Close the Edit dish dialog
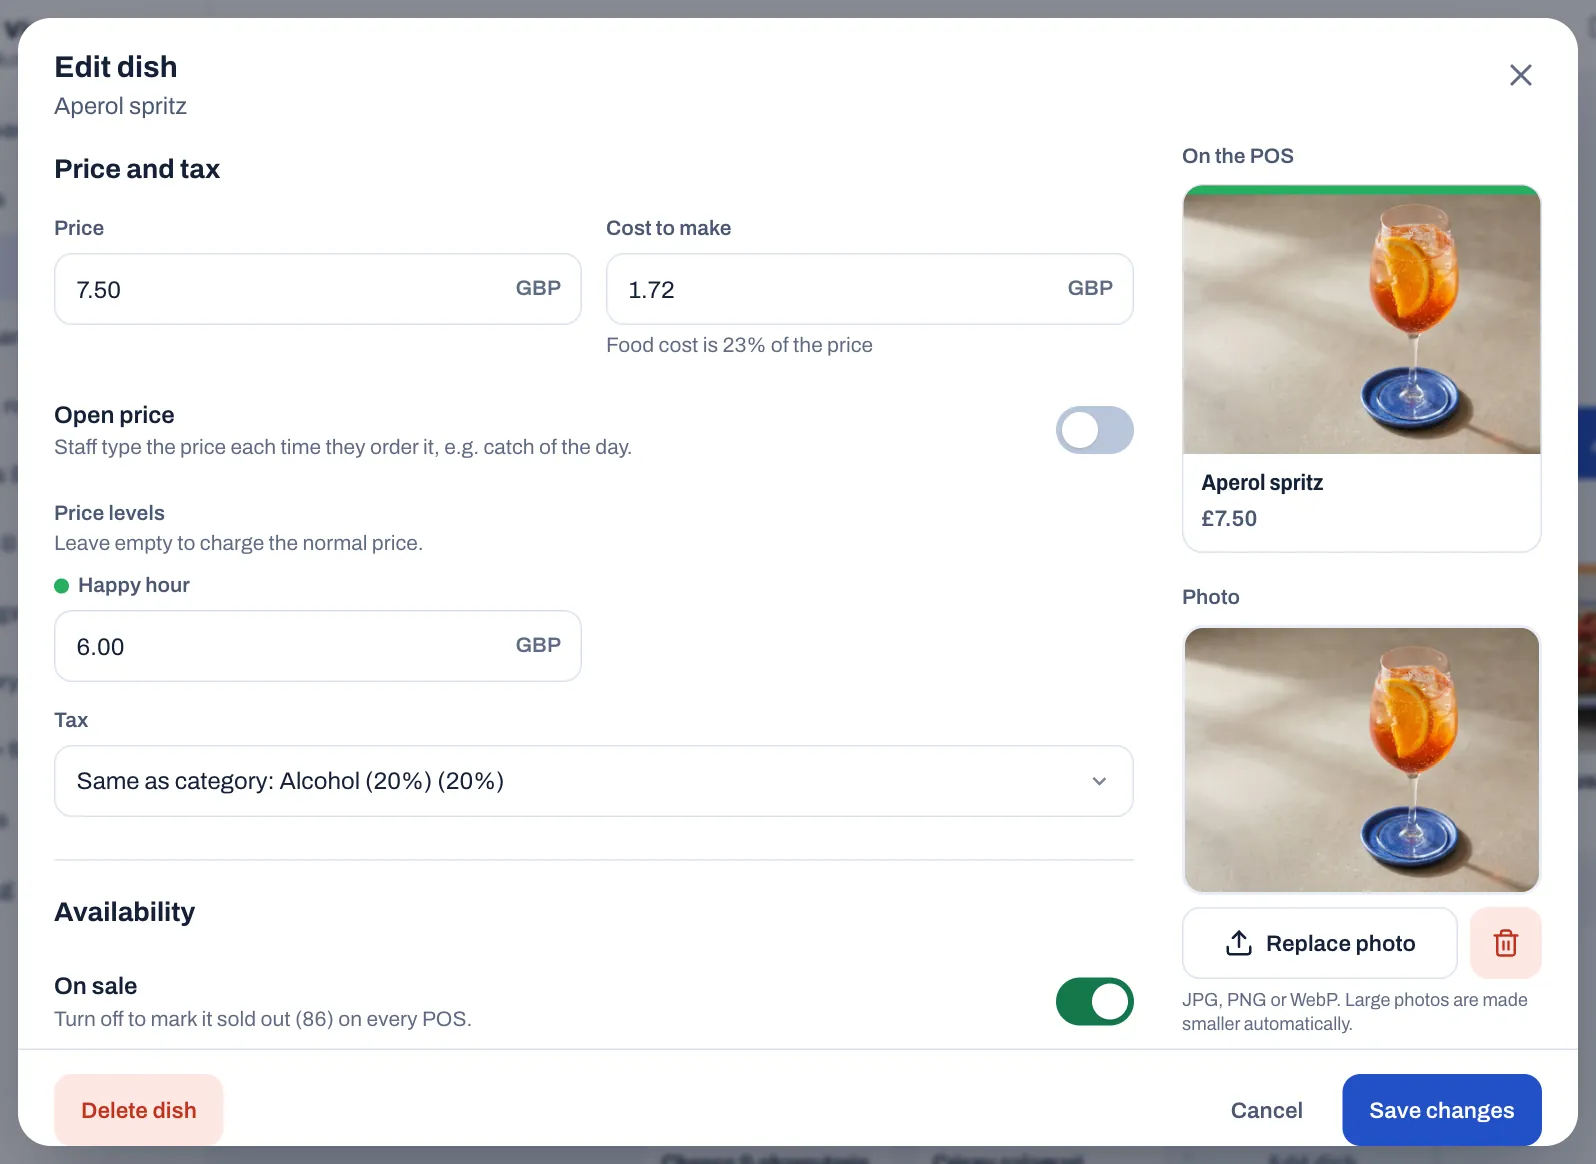 [1520, 75]
